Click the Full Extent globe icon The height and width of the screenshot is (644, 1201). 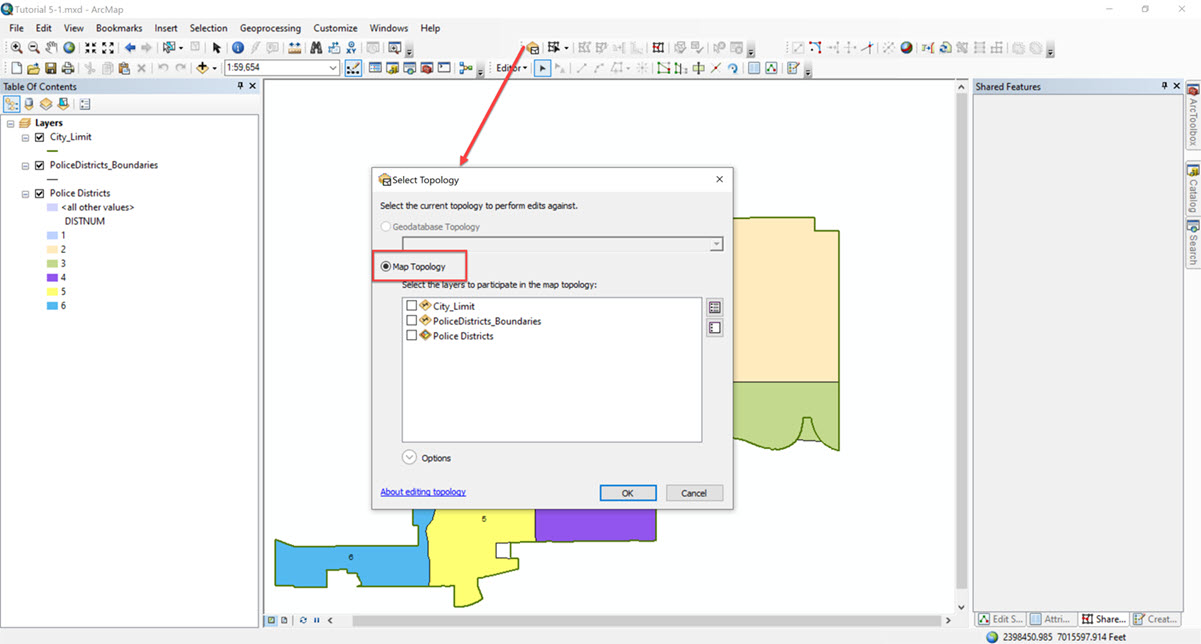69,47
